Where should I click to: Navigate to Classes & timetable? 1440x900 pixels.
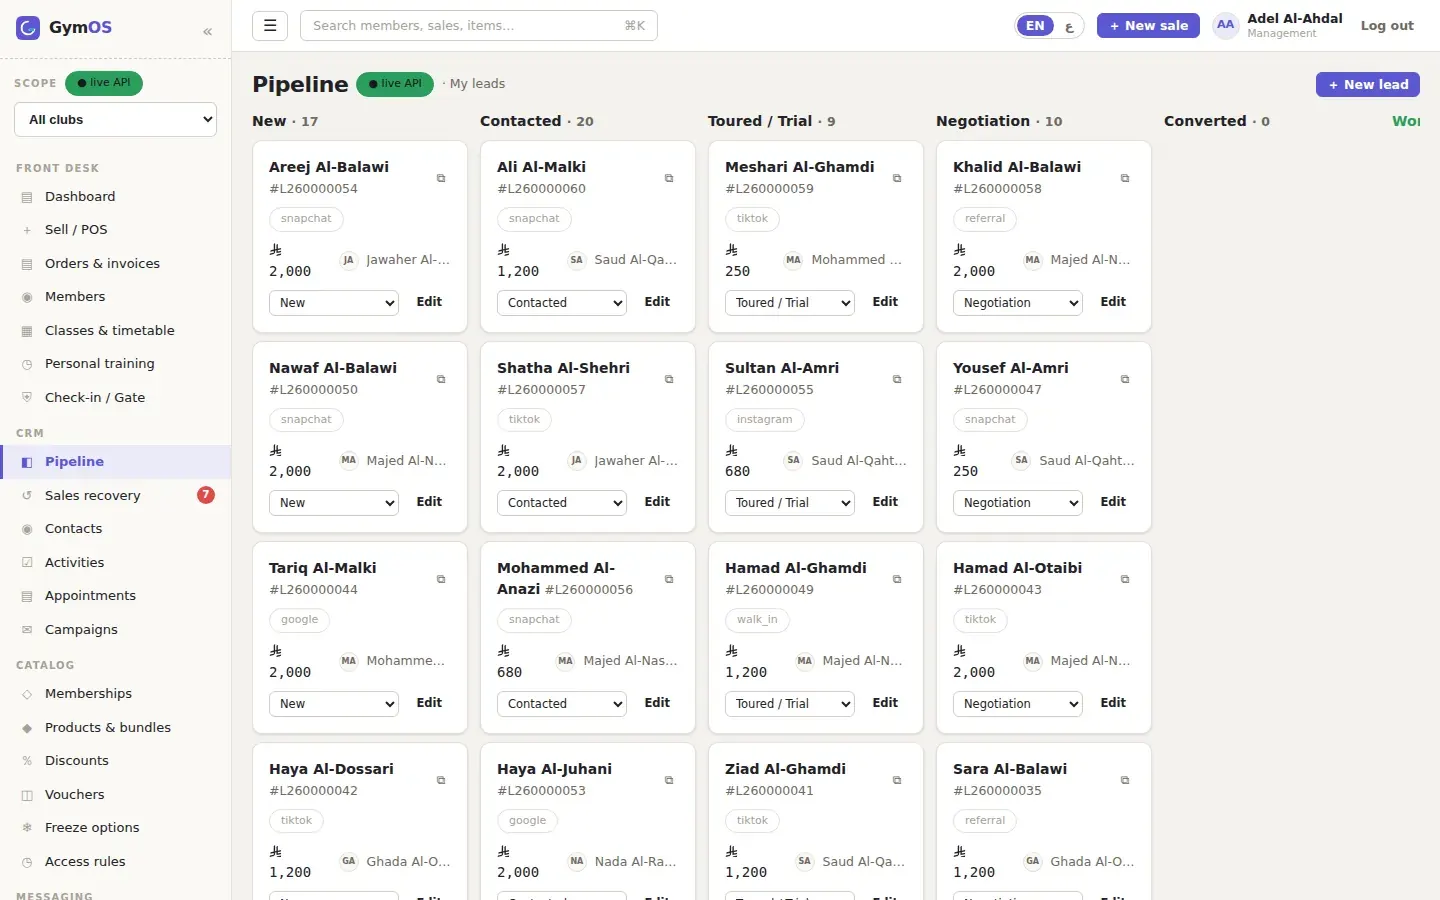coord(115,331)
